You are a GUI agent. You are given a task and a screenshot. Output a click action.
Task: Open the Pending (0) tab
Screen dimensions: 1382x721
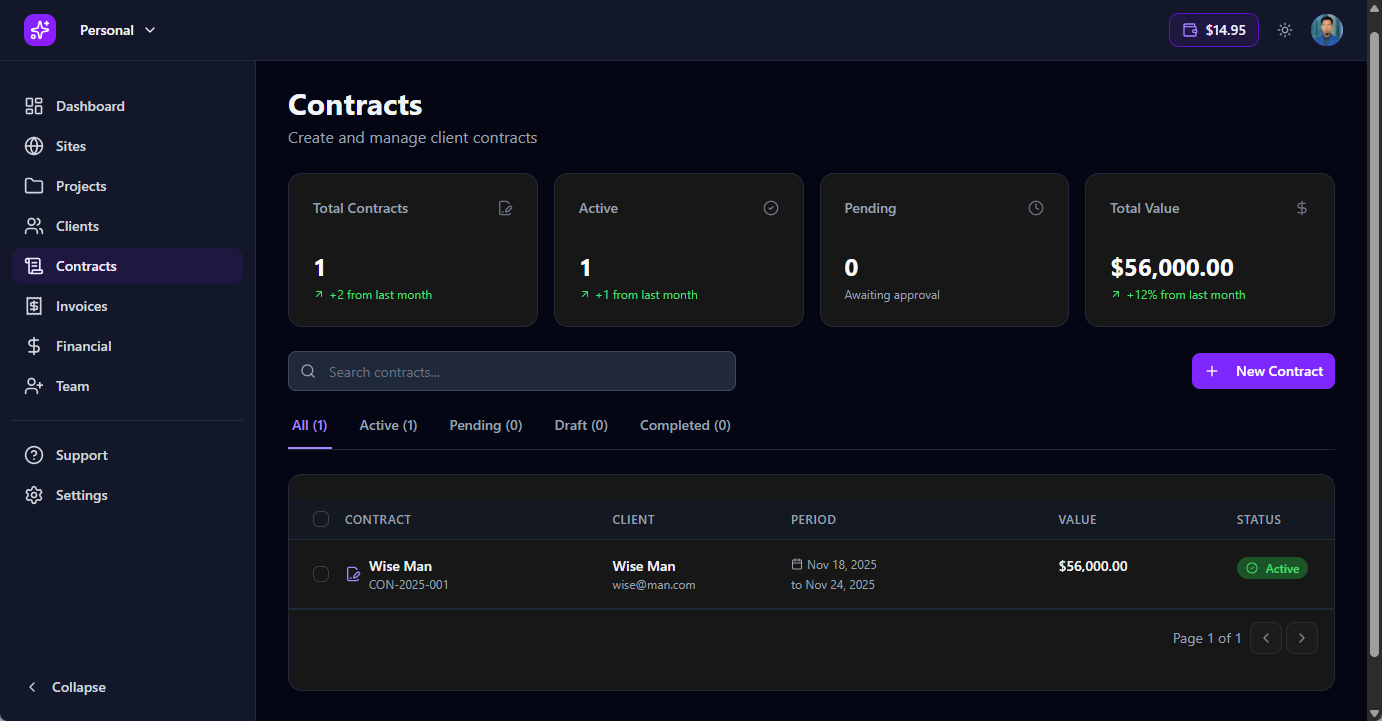coord(485,425)
